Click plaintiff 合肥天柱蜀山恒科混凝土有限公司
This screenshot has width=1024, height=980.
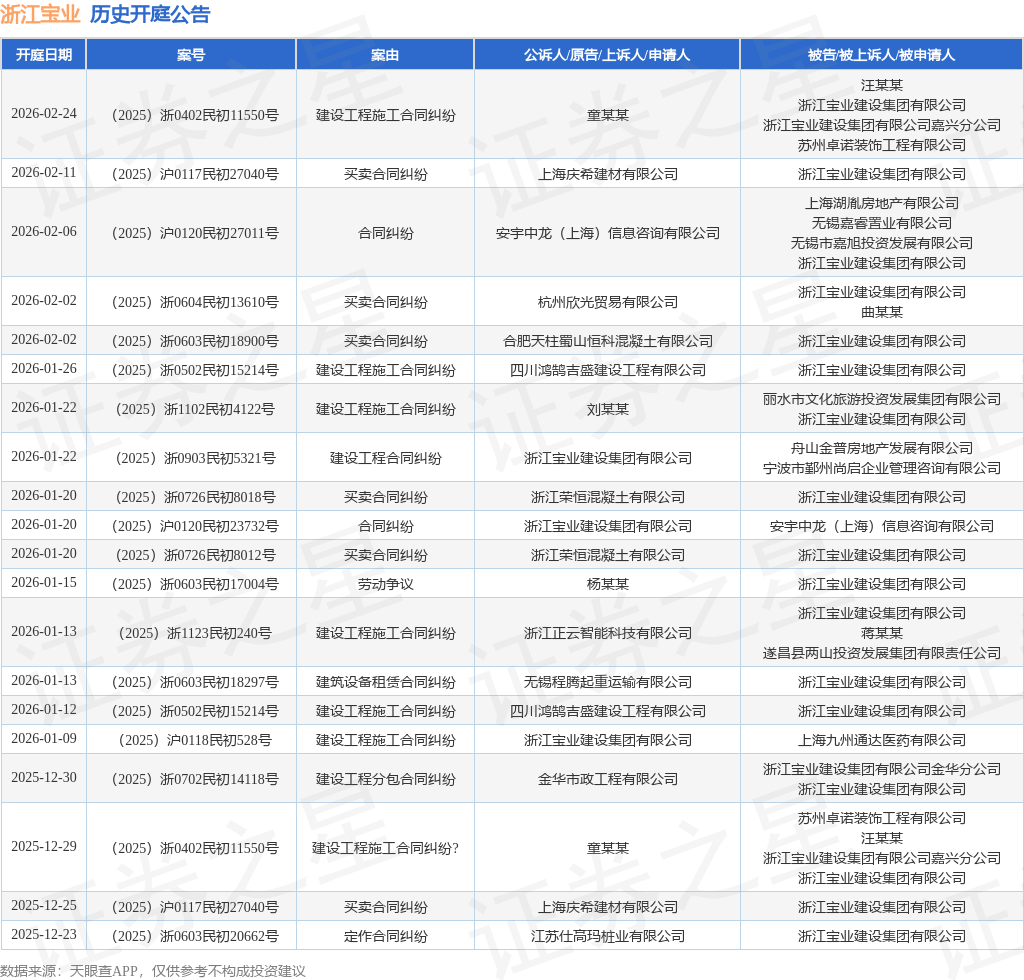tap(607, 341)
